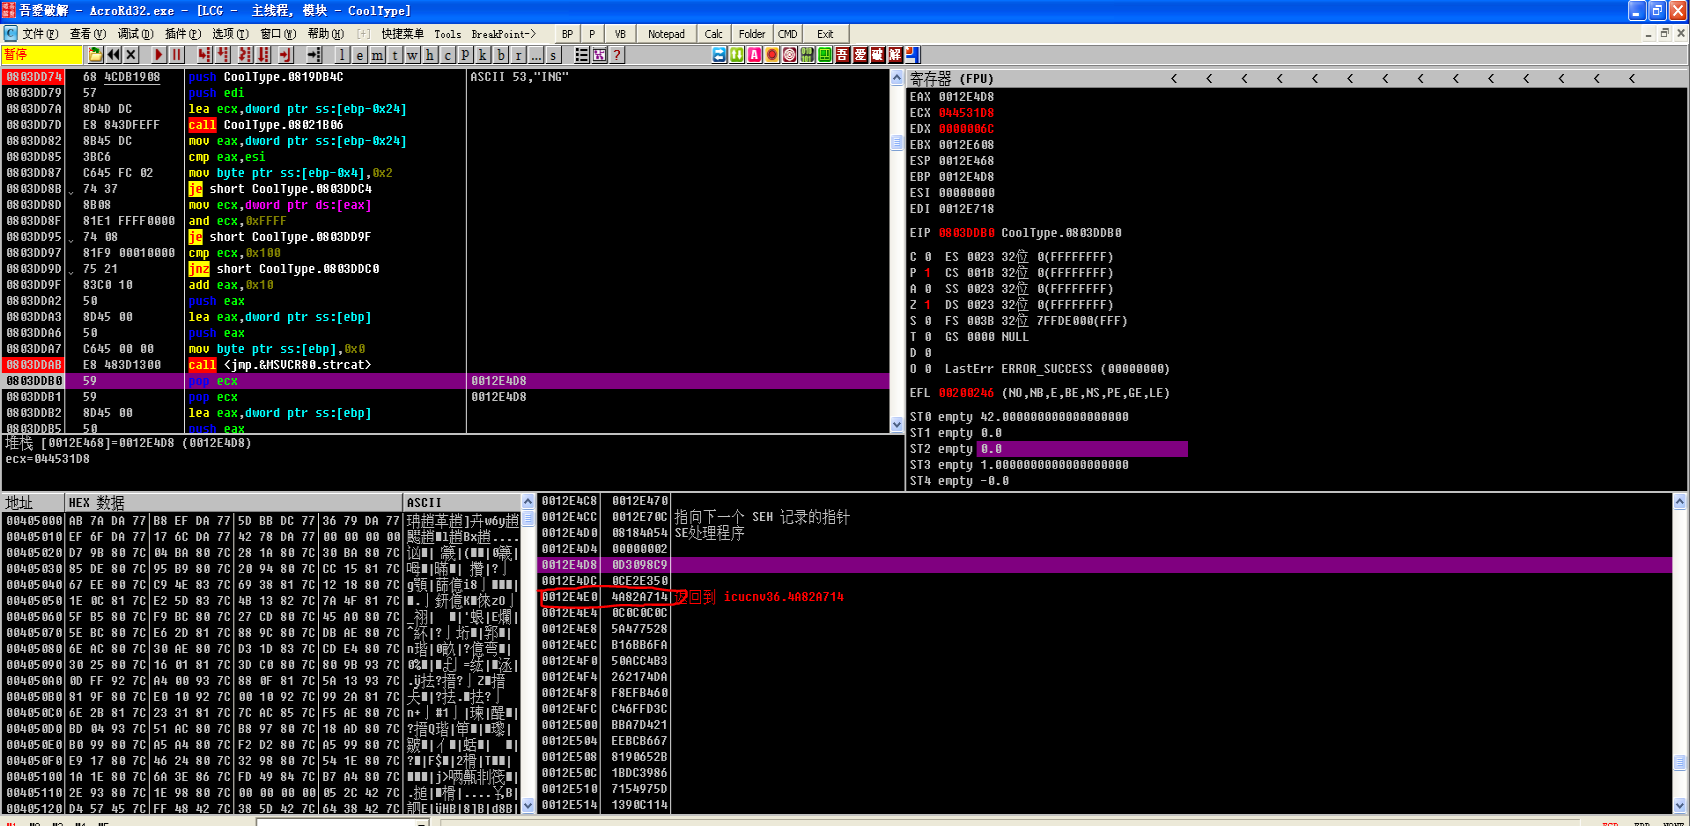
Task: Open the Tools menu
Action: (x=447, y=34)
